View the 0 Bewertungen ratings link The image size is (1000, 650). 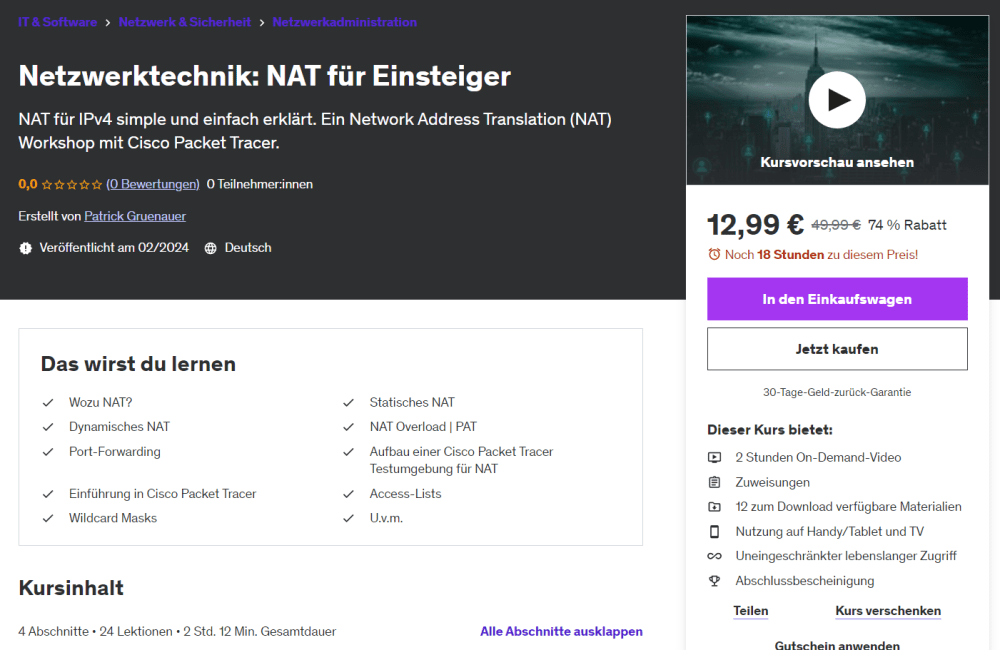(x=153, y=184)
